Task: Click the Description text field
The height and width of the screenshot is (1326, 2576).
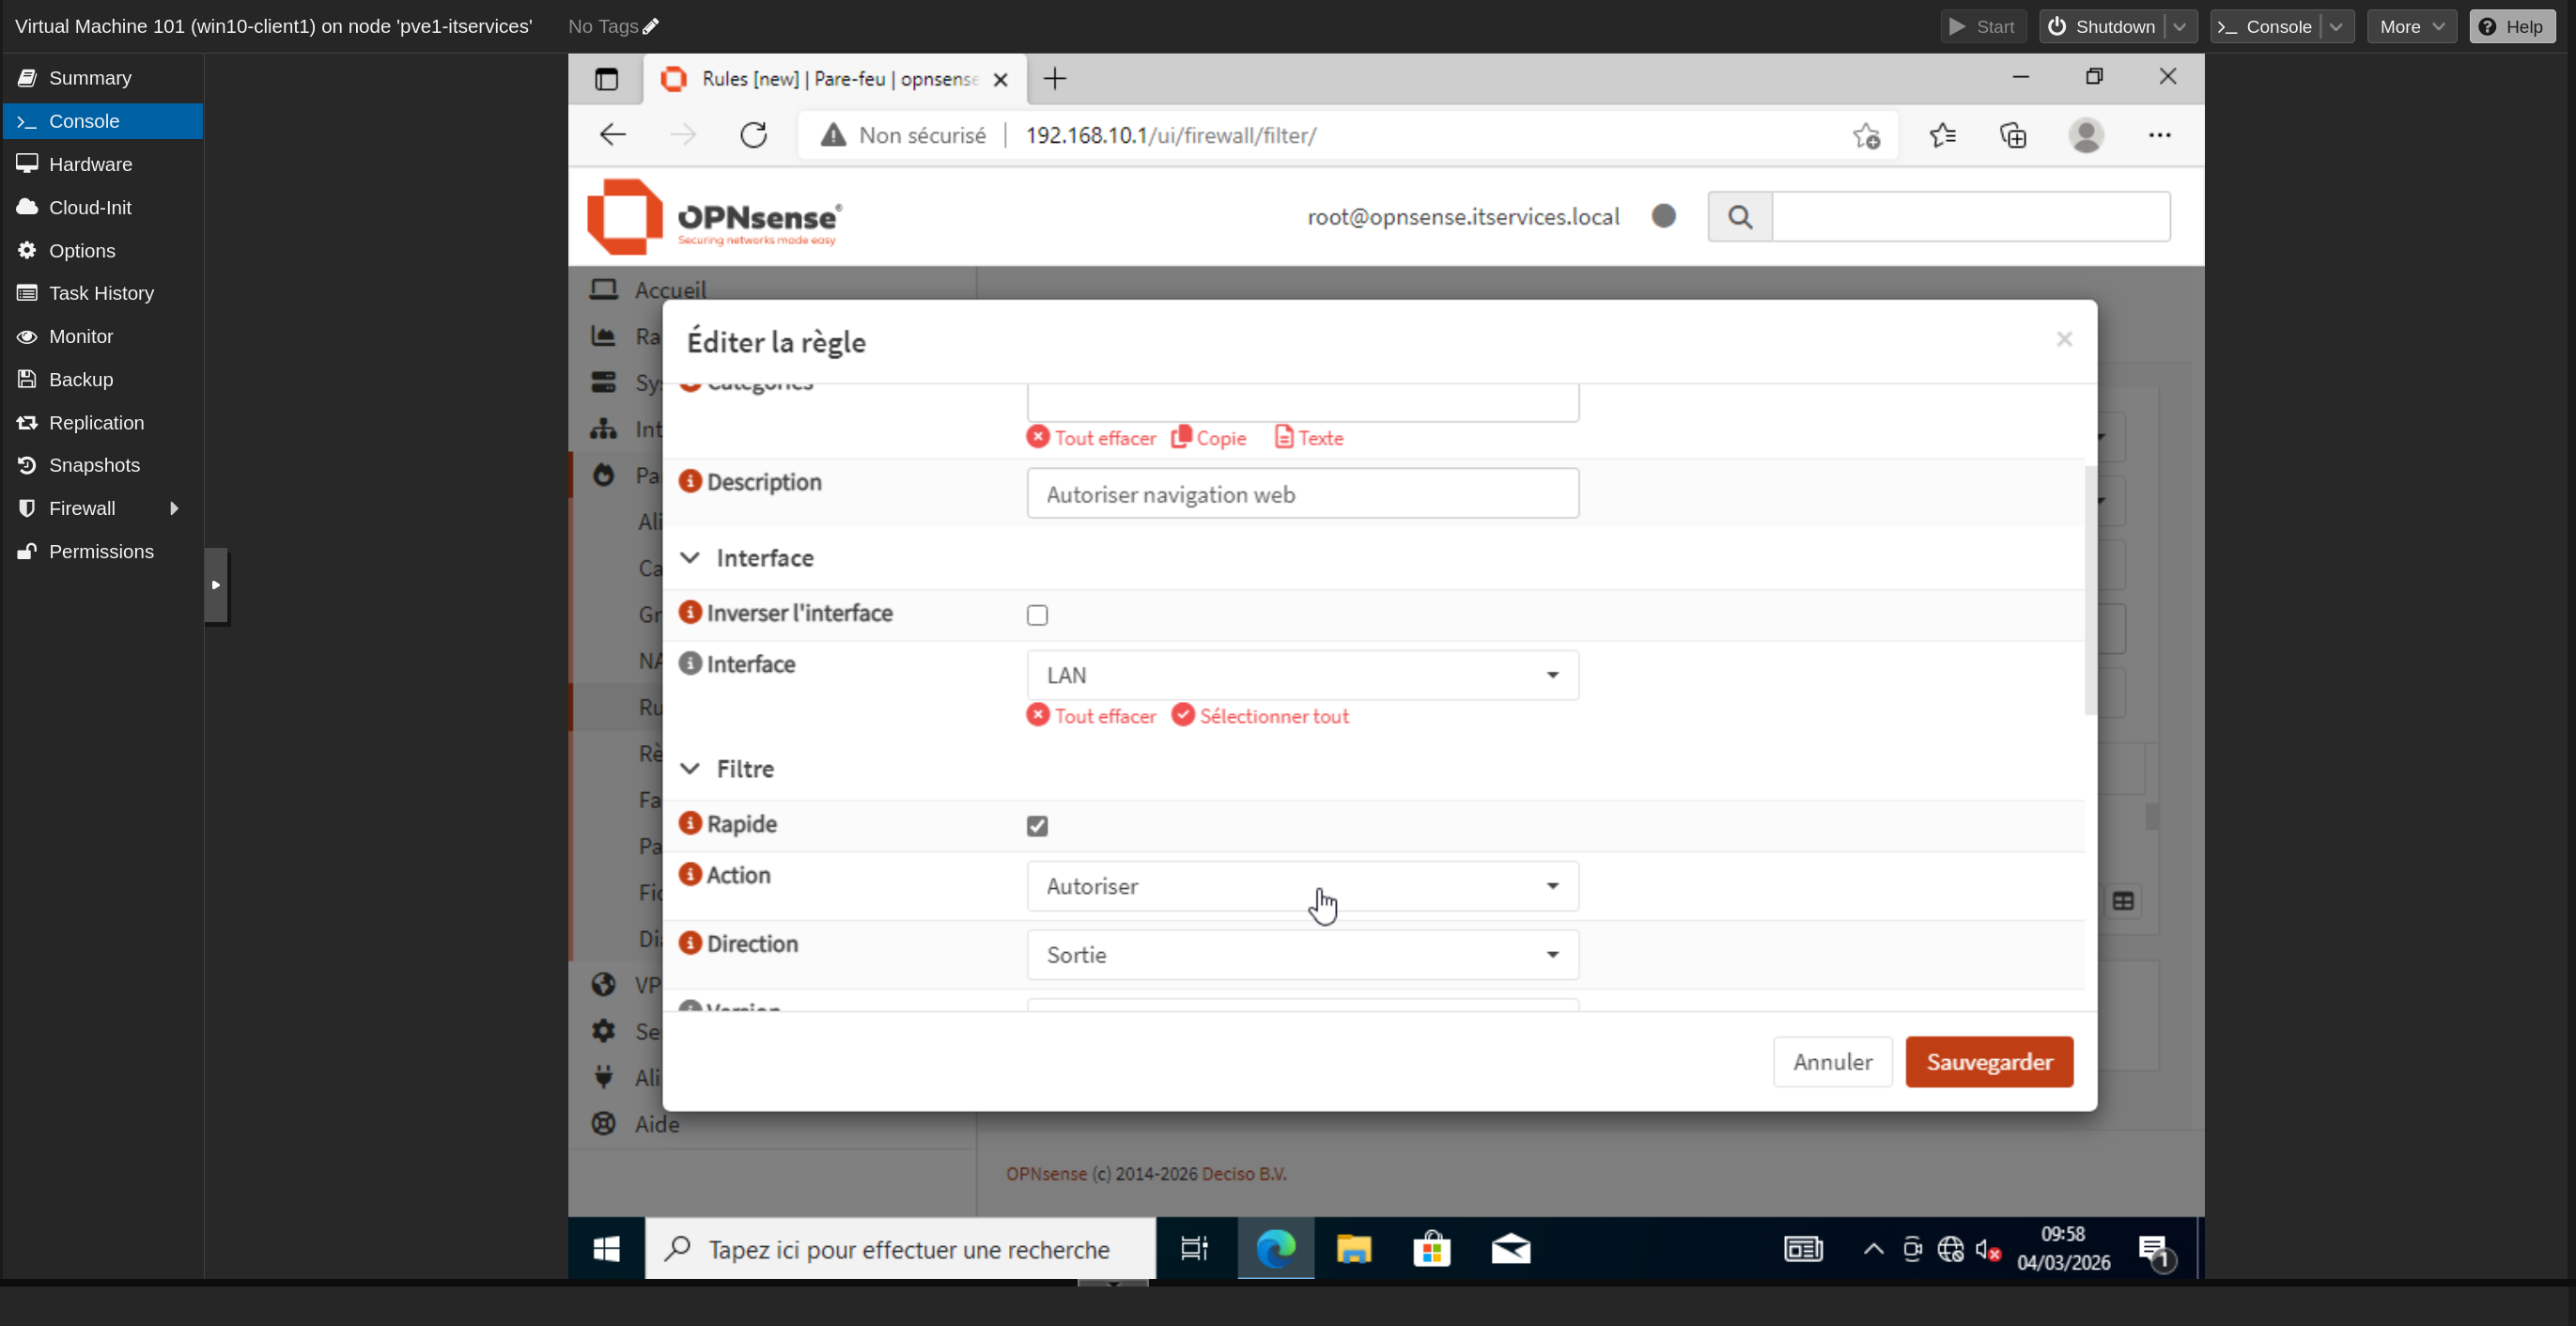Action: click(1302, 494)
